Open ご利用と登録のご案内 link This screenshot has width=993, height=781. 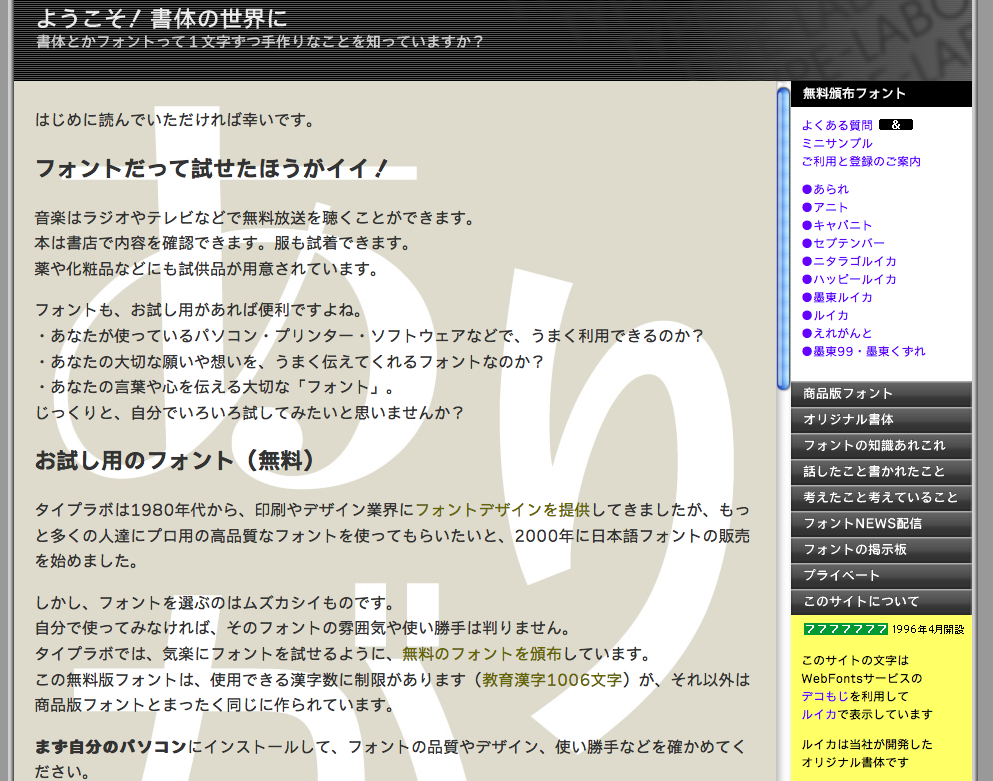(861, 162)
